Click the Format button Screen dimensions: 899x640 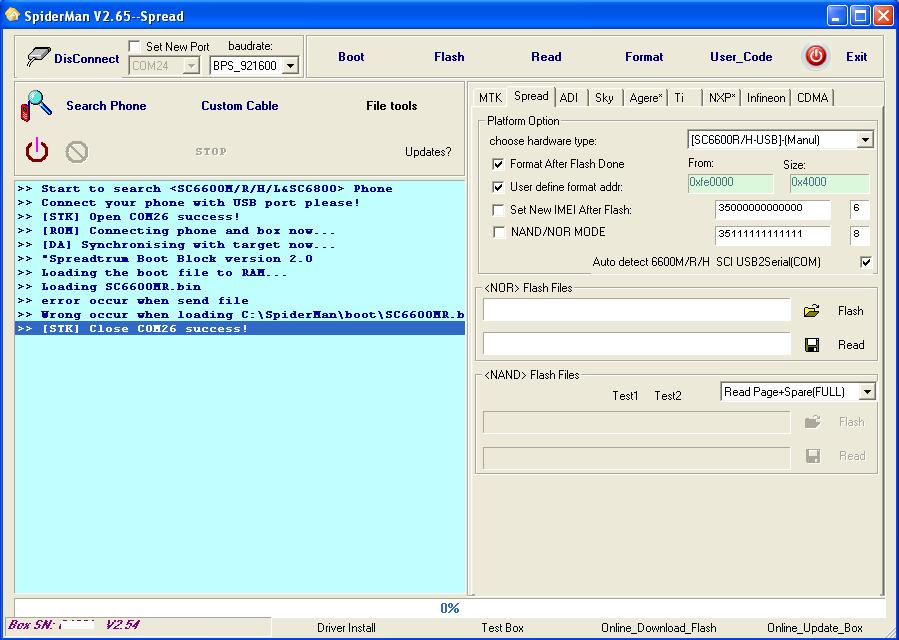click(644, 57)
